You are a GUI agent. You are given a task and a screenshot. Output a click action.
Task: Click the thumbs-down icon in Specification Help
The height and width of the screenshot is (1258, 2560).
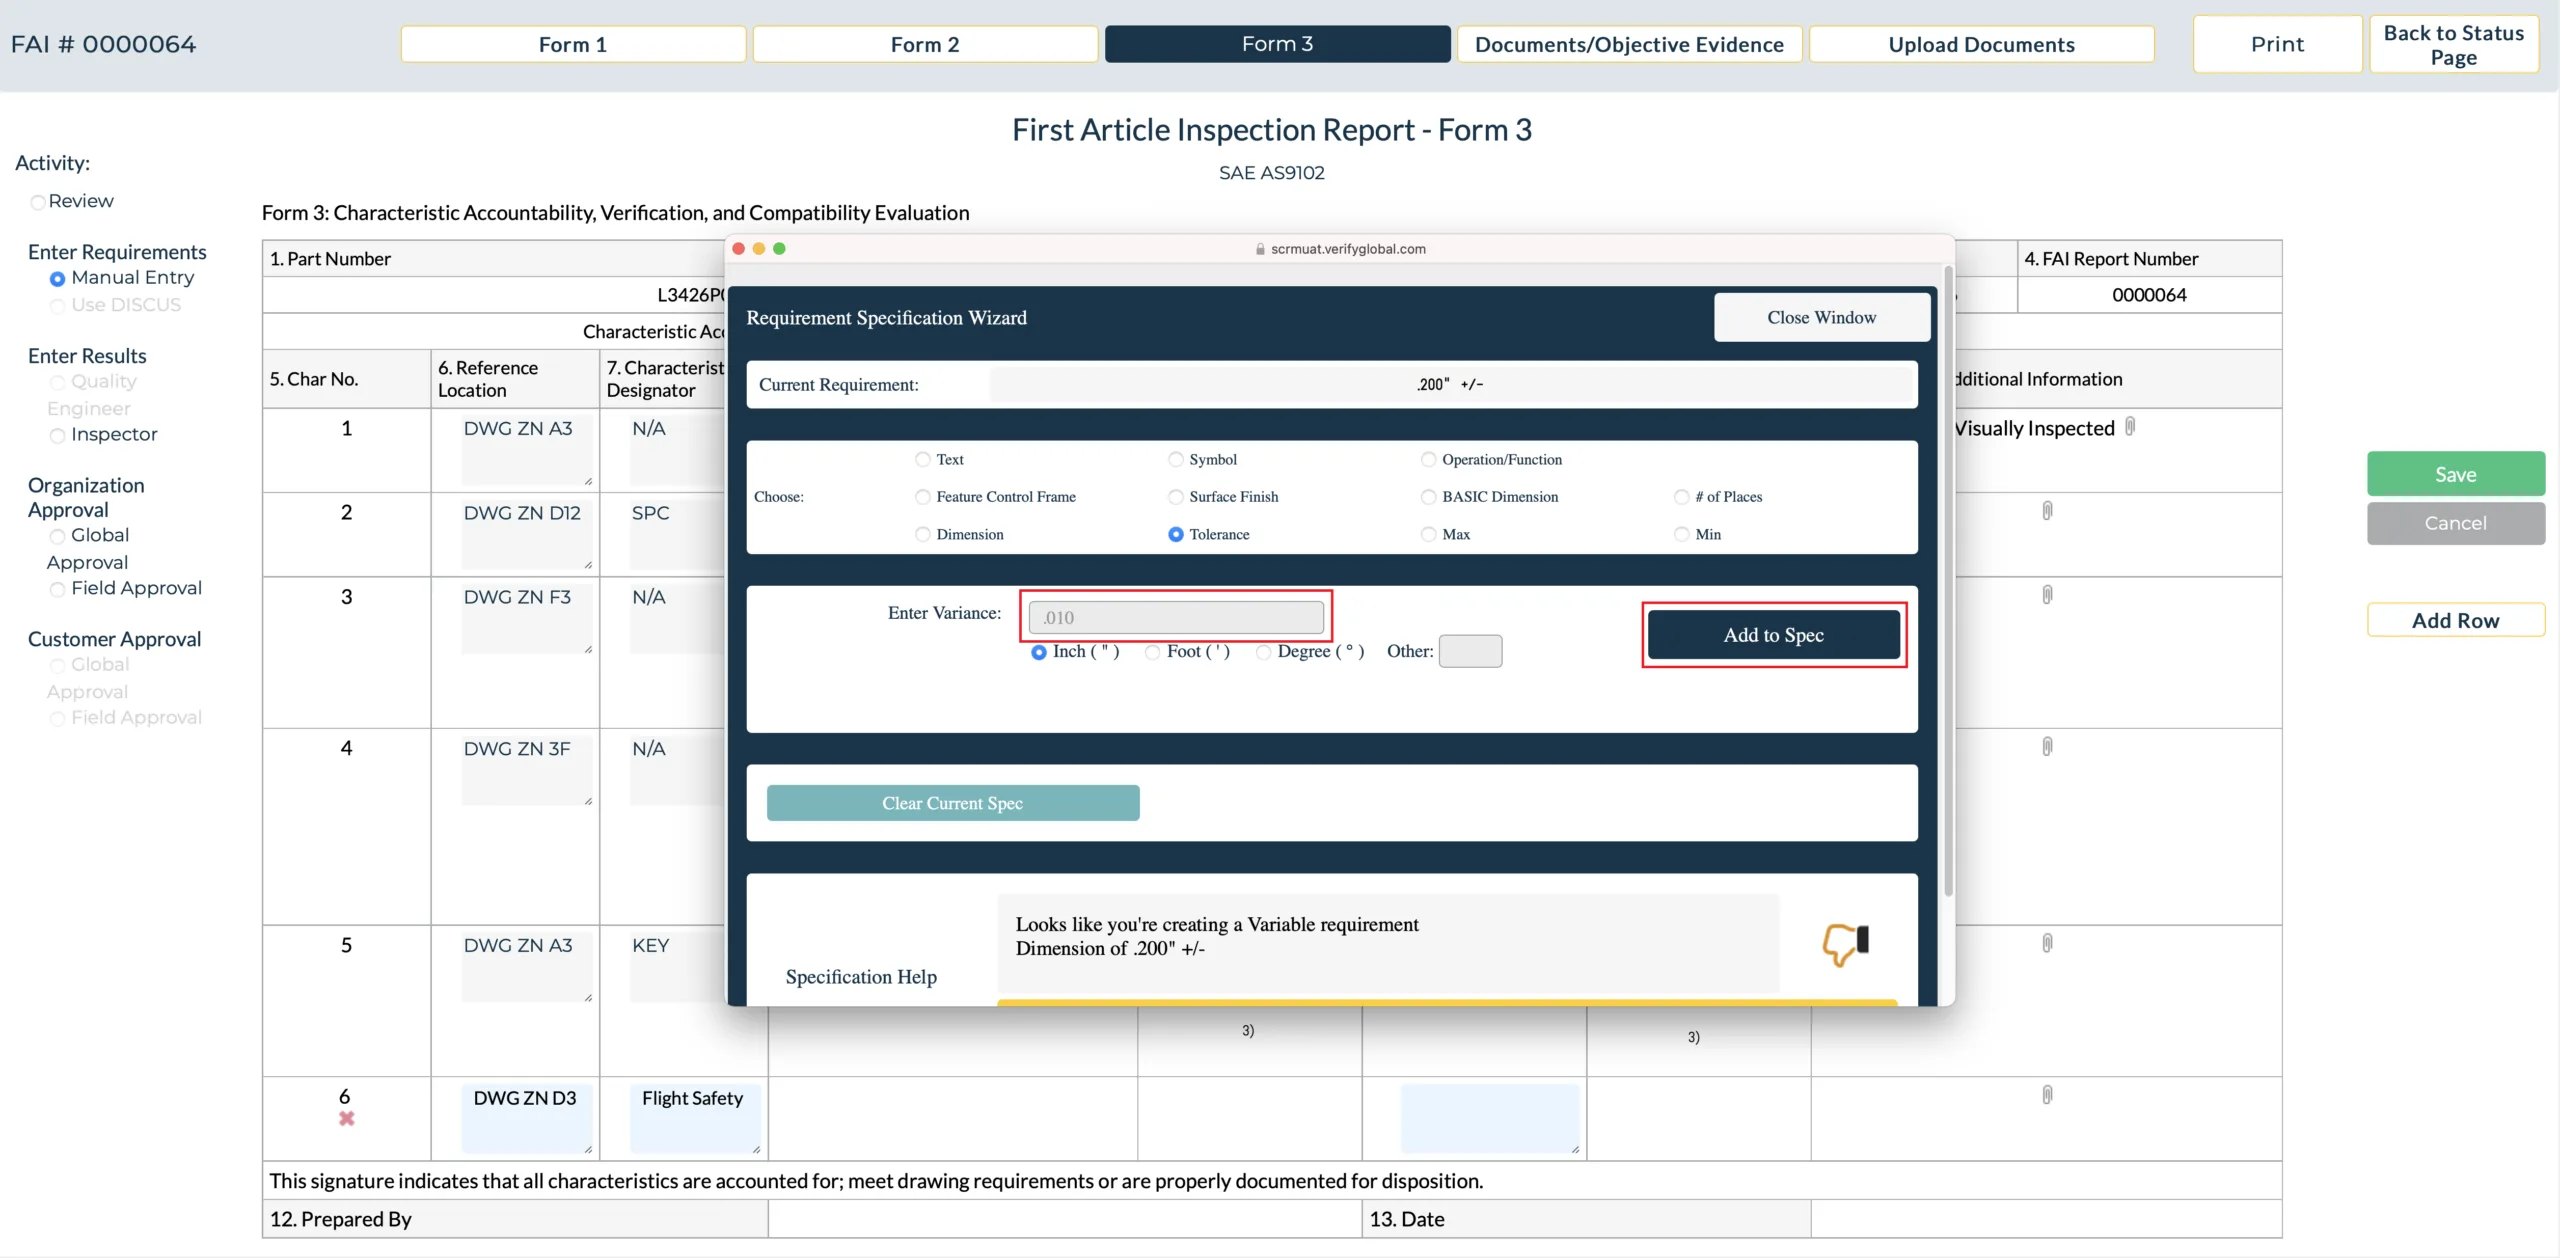click(x=1846, y=943)
